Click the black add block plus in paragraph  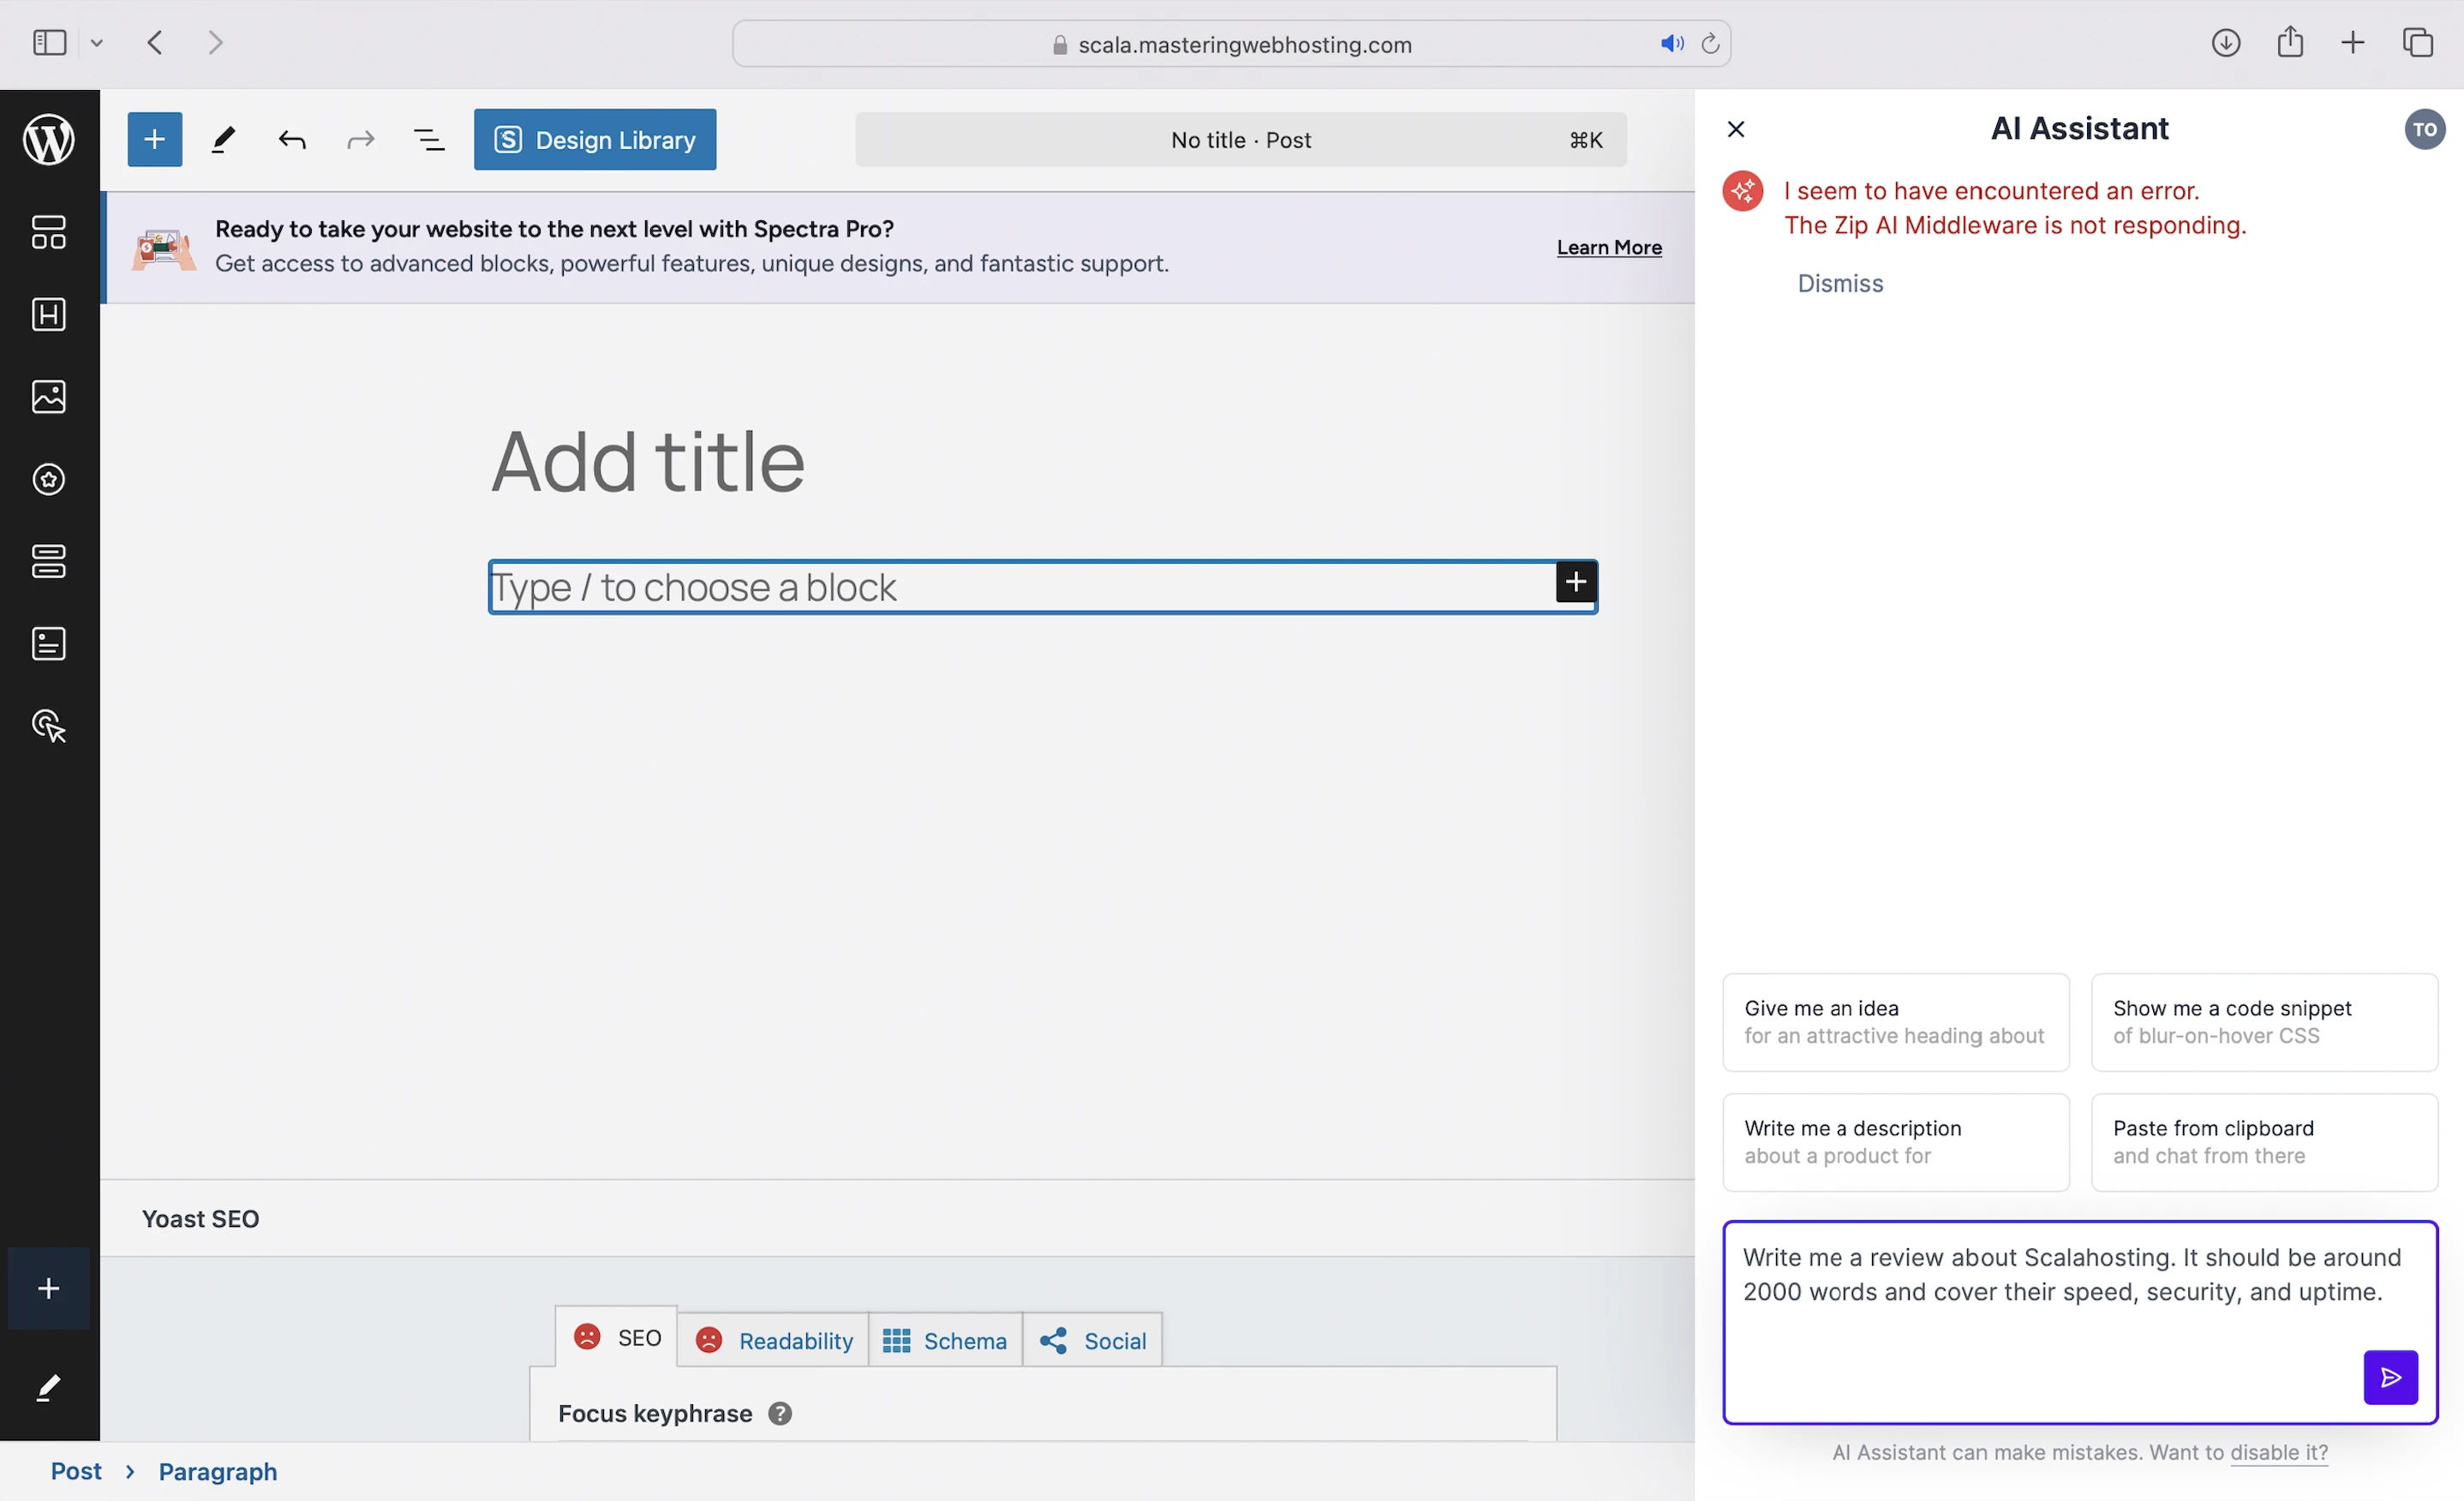coord(1575,582)
